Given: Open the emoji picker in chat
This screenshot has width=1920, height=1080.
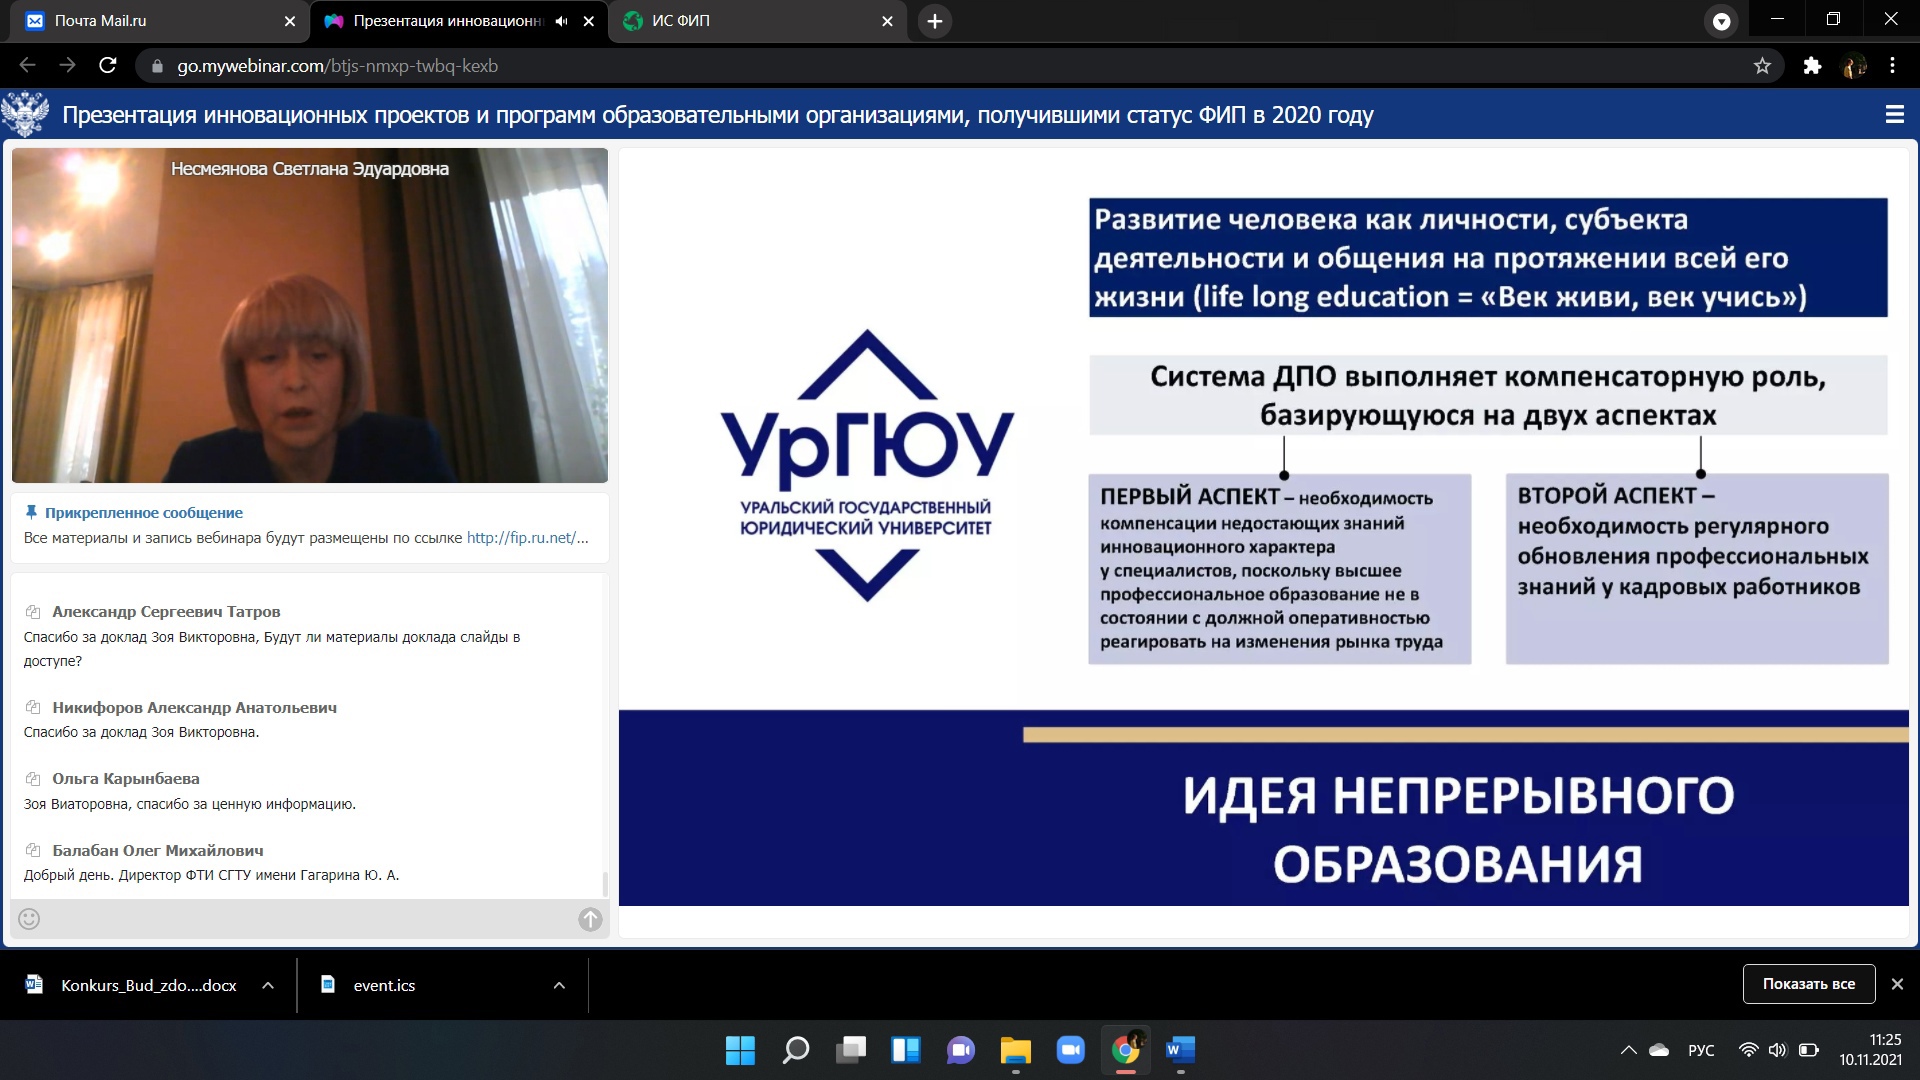Looking at the screenshot, I should tap(29, 919).
